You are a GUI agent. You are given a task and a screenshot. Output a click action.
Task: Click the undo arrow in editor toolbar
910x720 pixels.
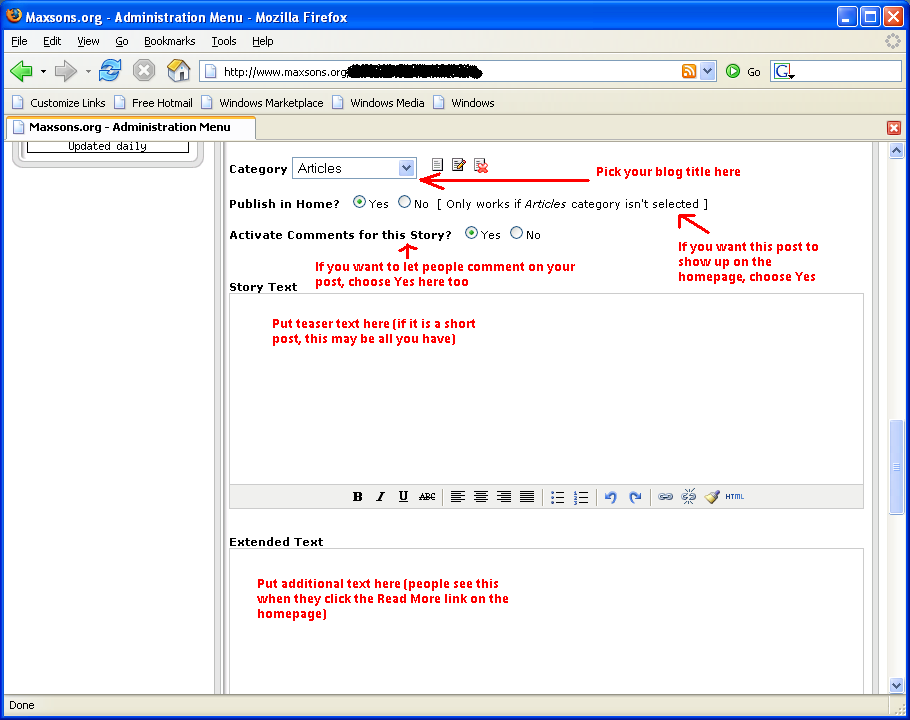(610, 497)
